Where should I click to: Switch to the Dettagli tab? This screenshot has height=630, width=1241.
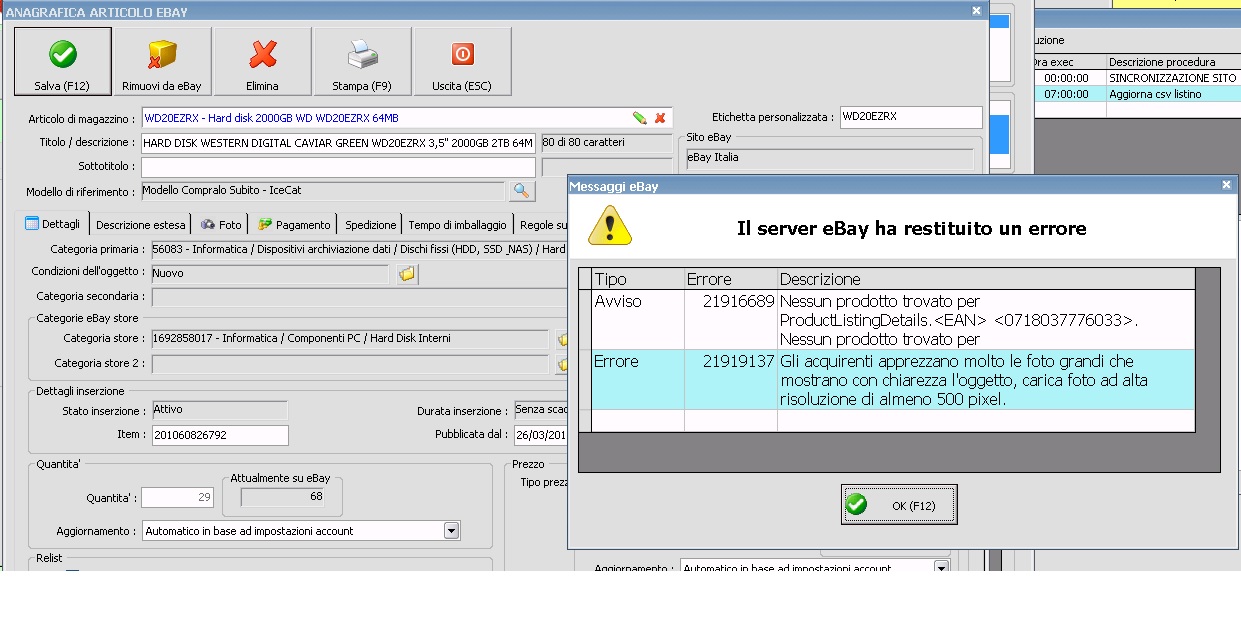pos(53,224)
